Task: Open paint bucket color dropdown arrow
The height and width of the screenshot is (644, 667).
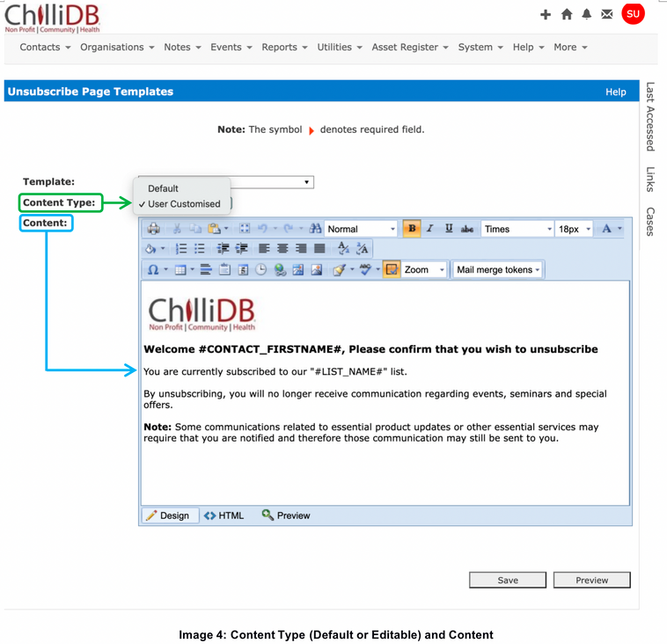Action: point(163,249)
